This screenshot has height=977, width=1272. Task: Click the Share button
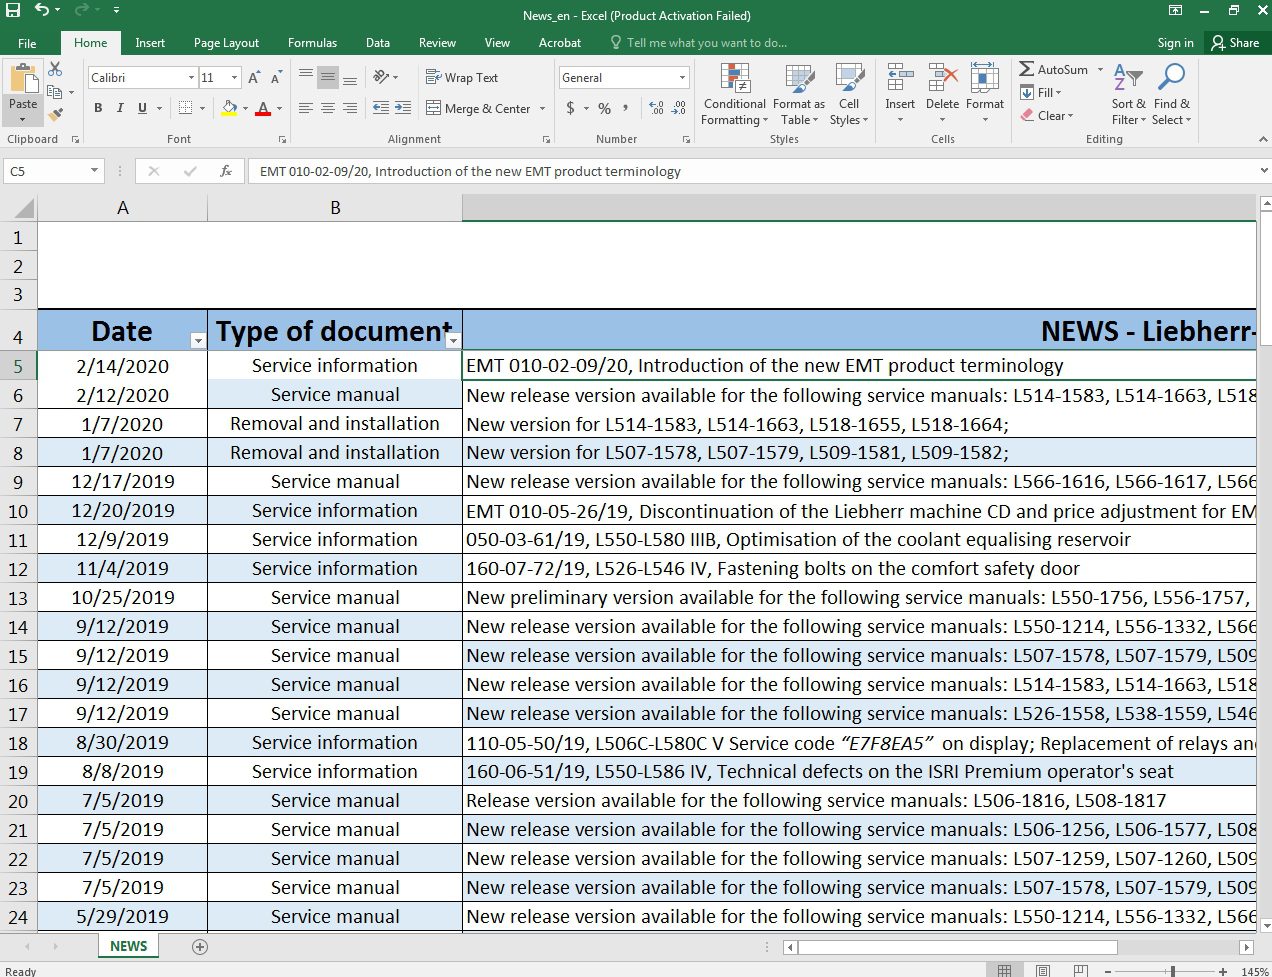click(1235, 42)
